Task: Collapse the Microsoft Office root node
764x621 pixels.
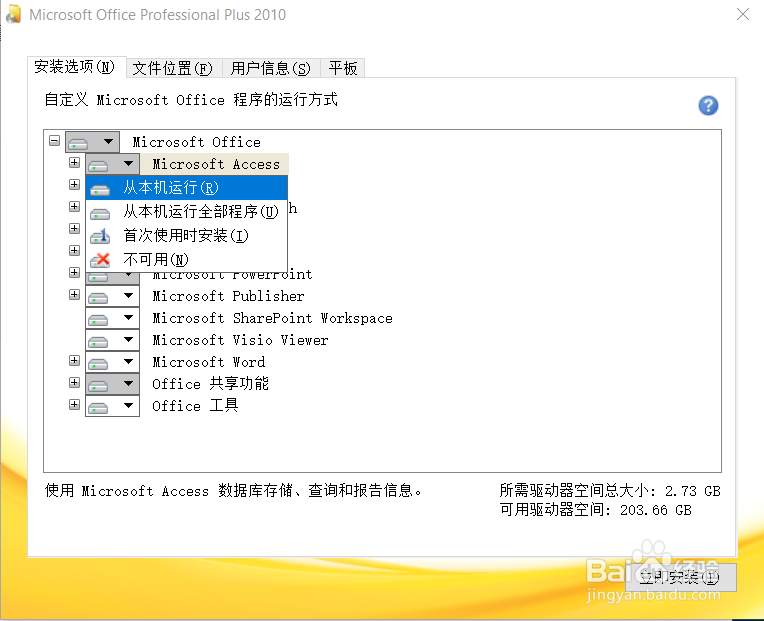Action: point(55,141)
